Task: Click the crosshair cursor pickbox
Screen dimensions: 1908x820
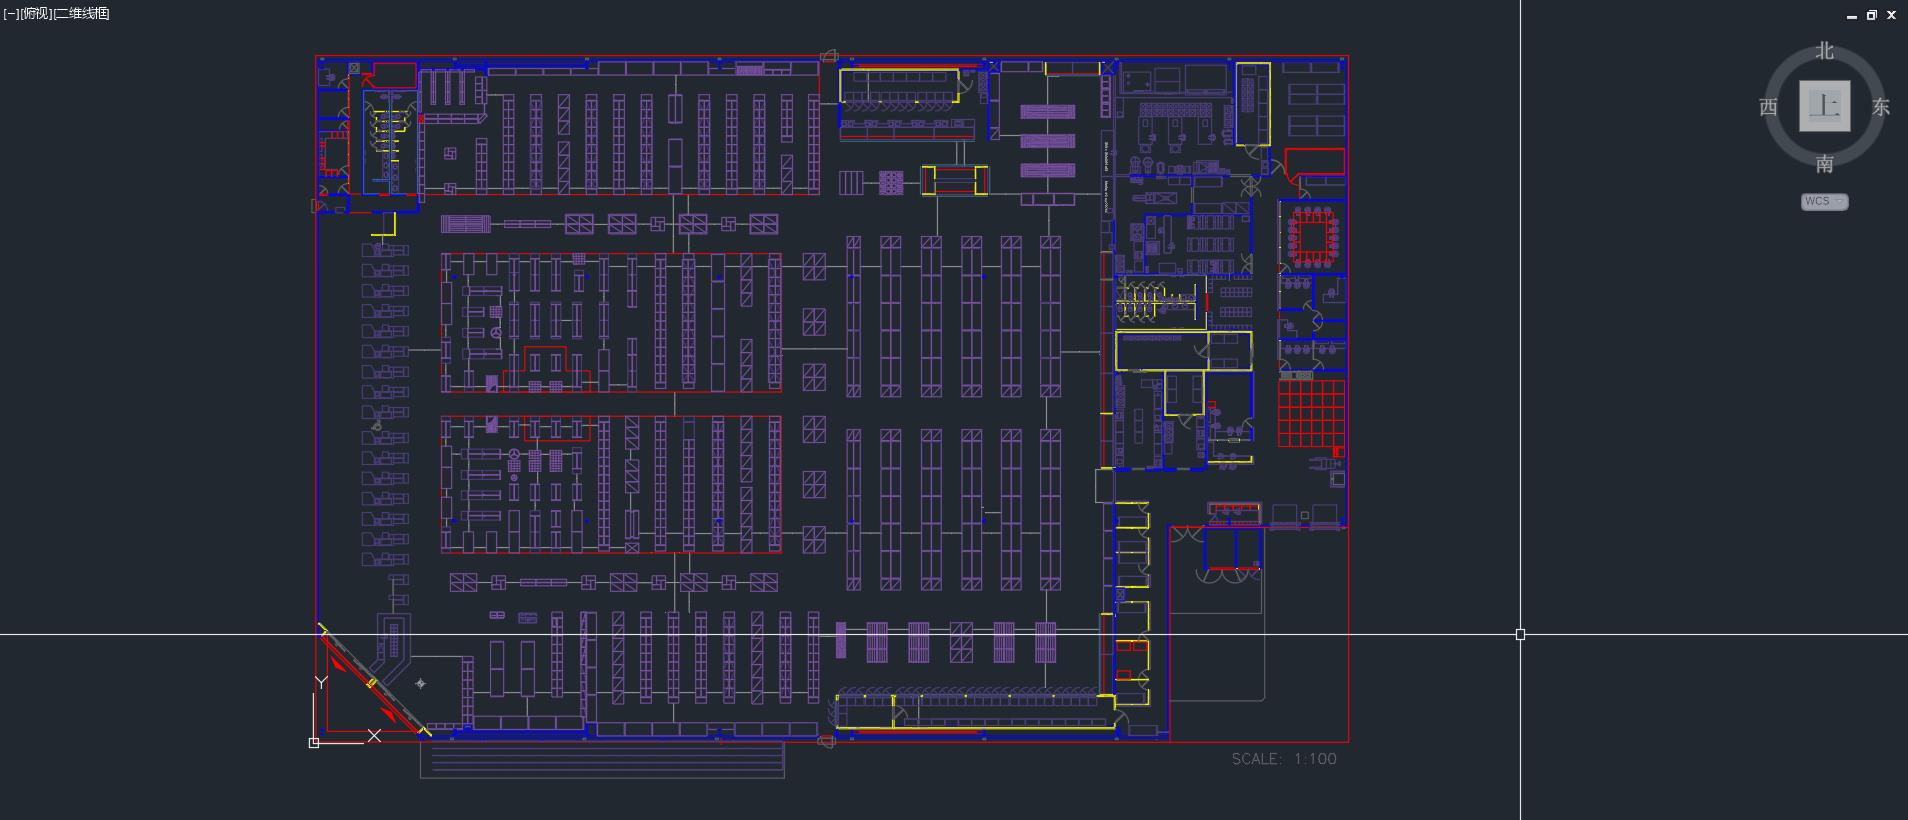Action: tap(1520, 634)
